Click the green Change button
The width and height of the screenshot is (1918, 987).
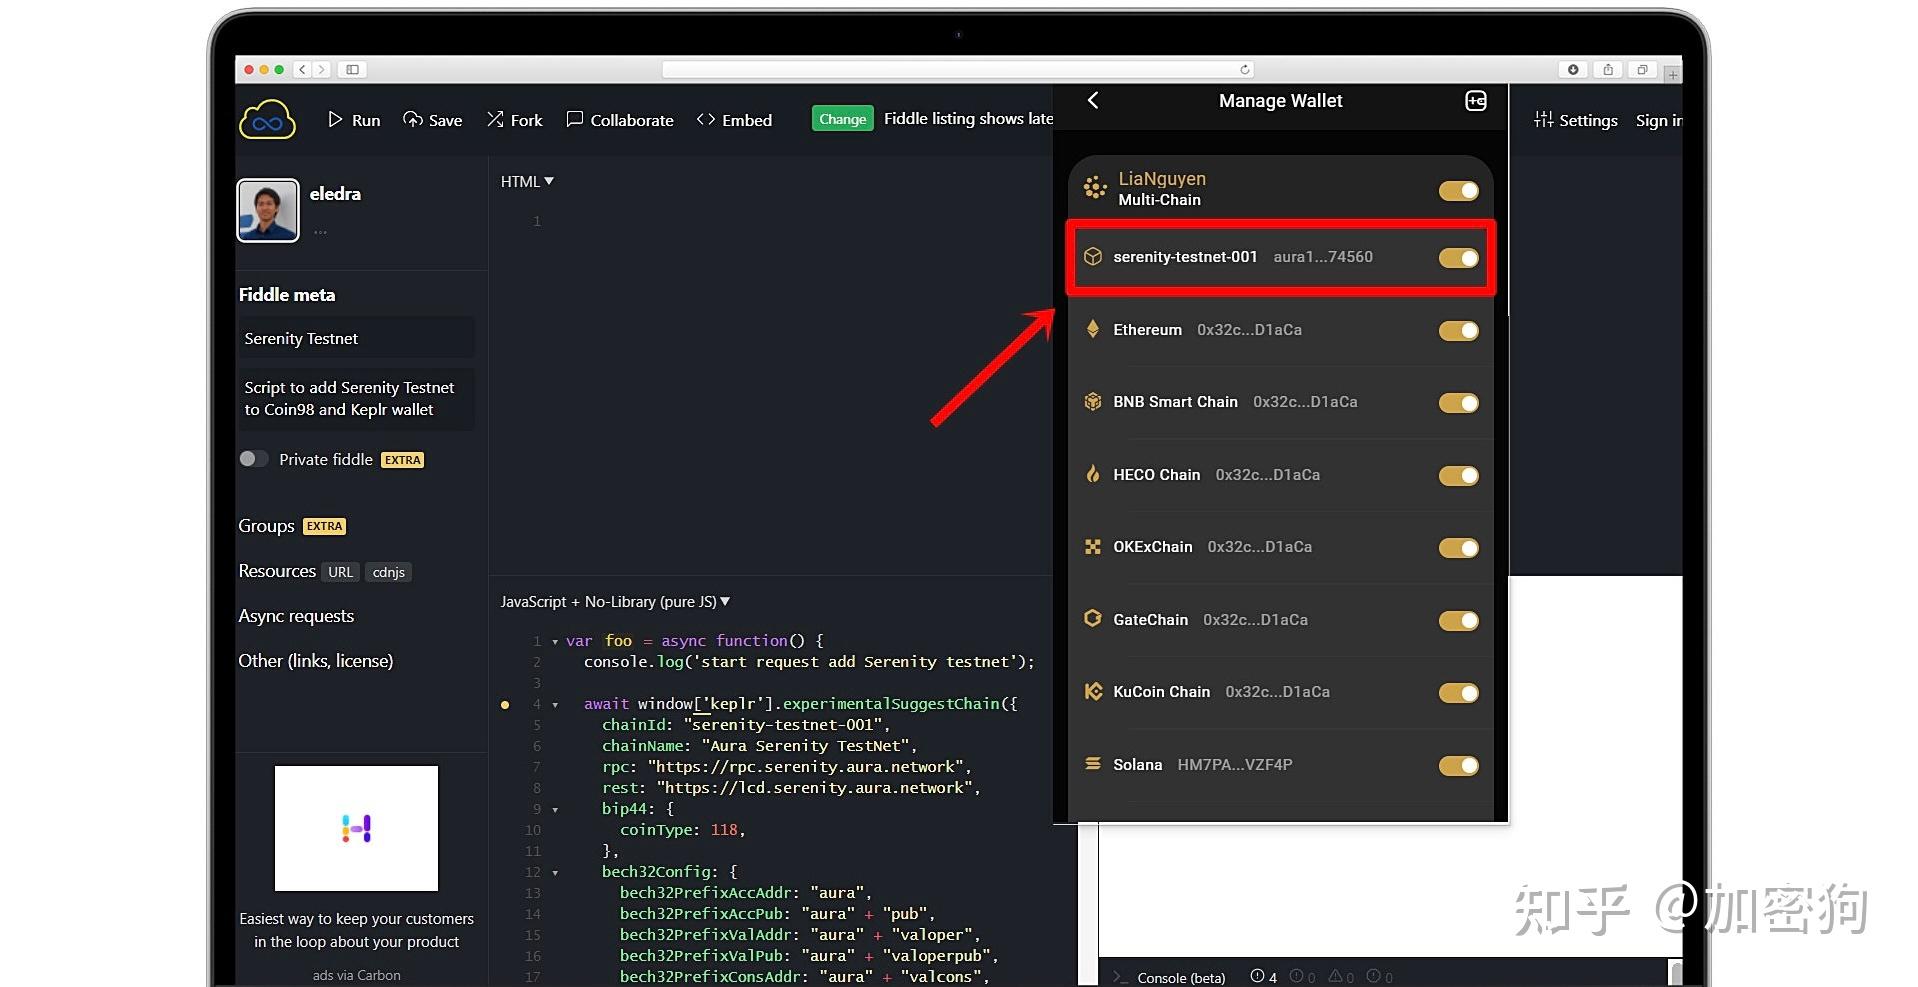(842, 119)
